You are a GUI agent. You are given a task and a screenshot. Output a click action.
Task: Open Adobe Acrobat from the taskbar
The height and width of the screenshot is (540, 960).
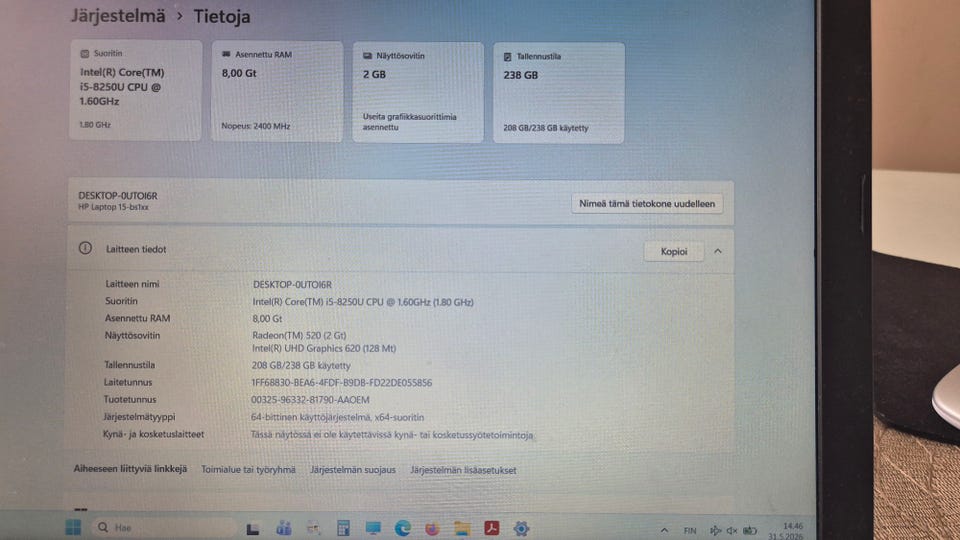[x=492, y=528]
